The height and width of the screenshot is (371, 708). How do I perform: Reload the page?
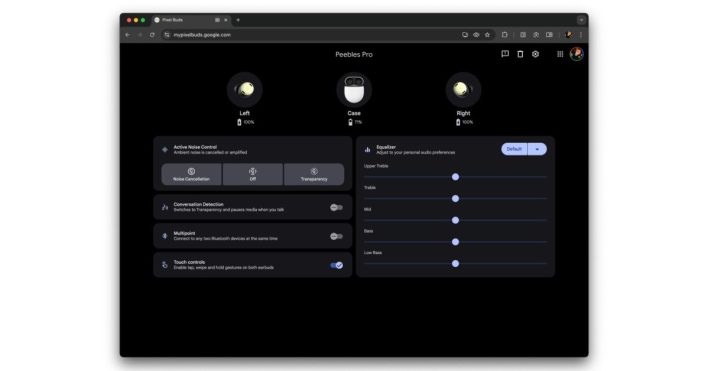[152, 35]
